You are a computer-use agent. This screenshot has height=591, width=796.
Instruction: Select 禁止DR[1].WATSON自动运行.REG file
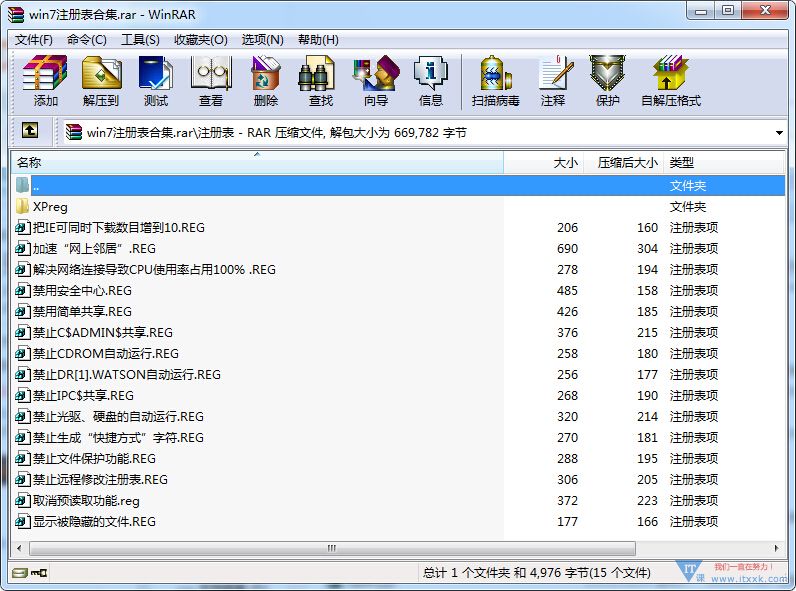pyautogui.click(x=127, y=375)
